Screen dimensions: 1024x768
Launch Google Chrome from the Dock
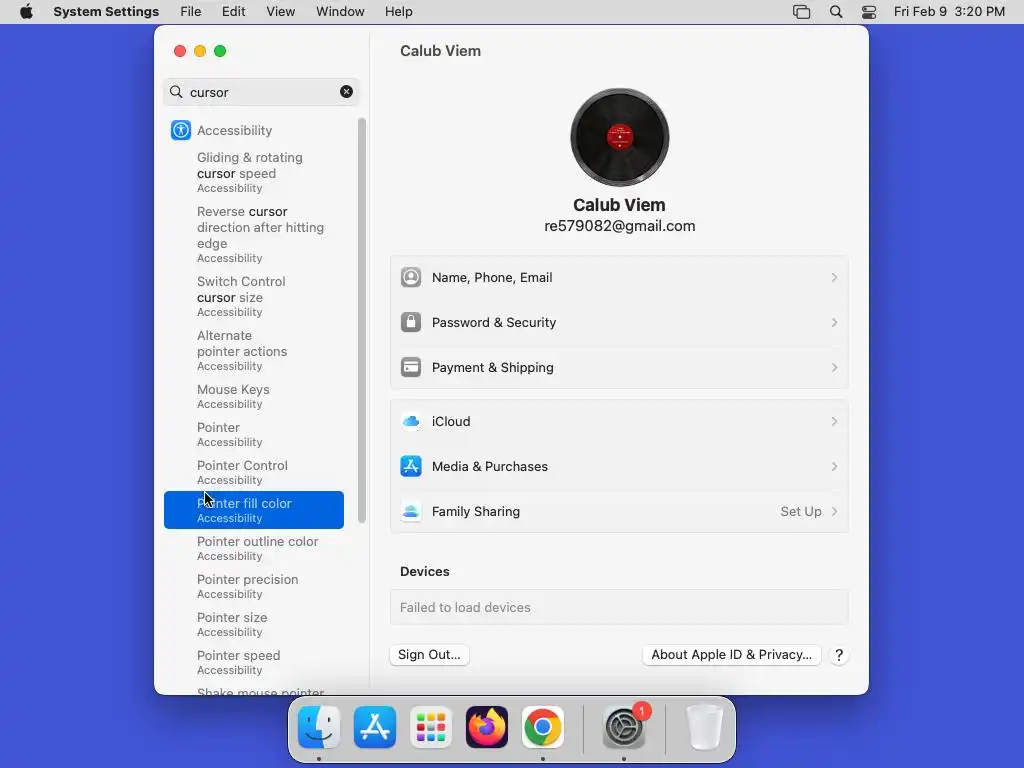coord(543,727)
